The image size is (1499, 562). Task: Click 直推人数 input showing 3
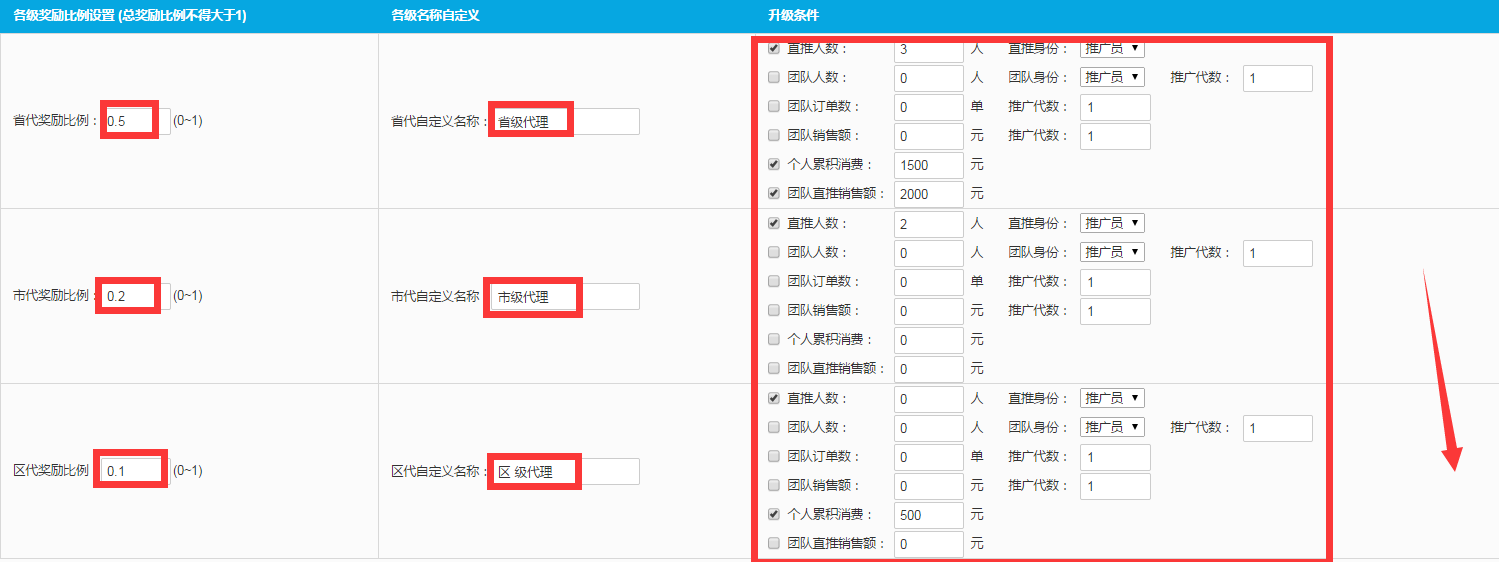pos(928,50)
